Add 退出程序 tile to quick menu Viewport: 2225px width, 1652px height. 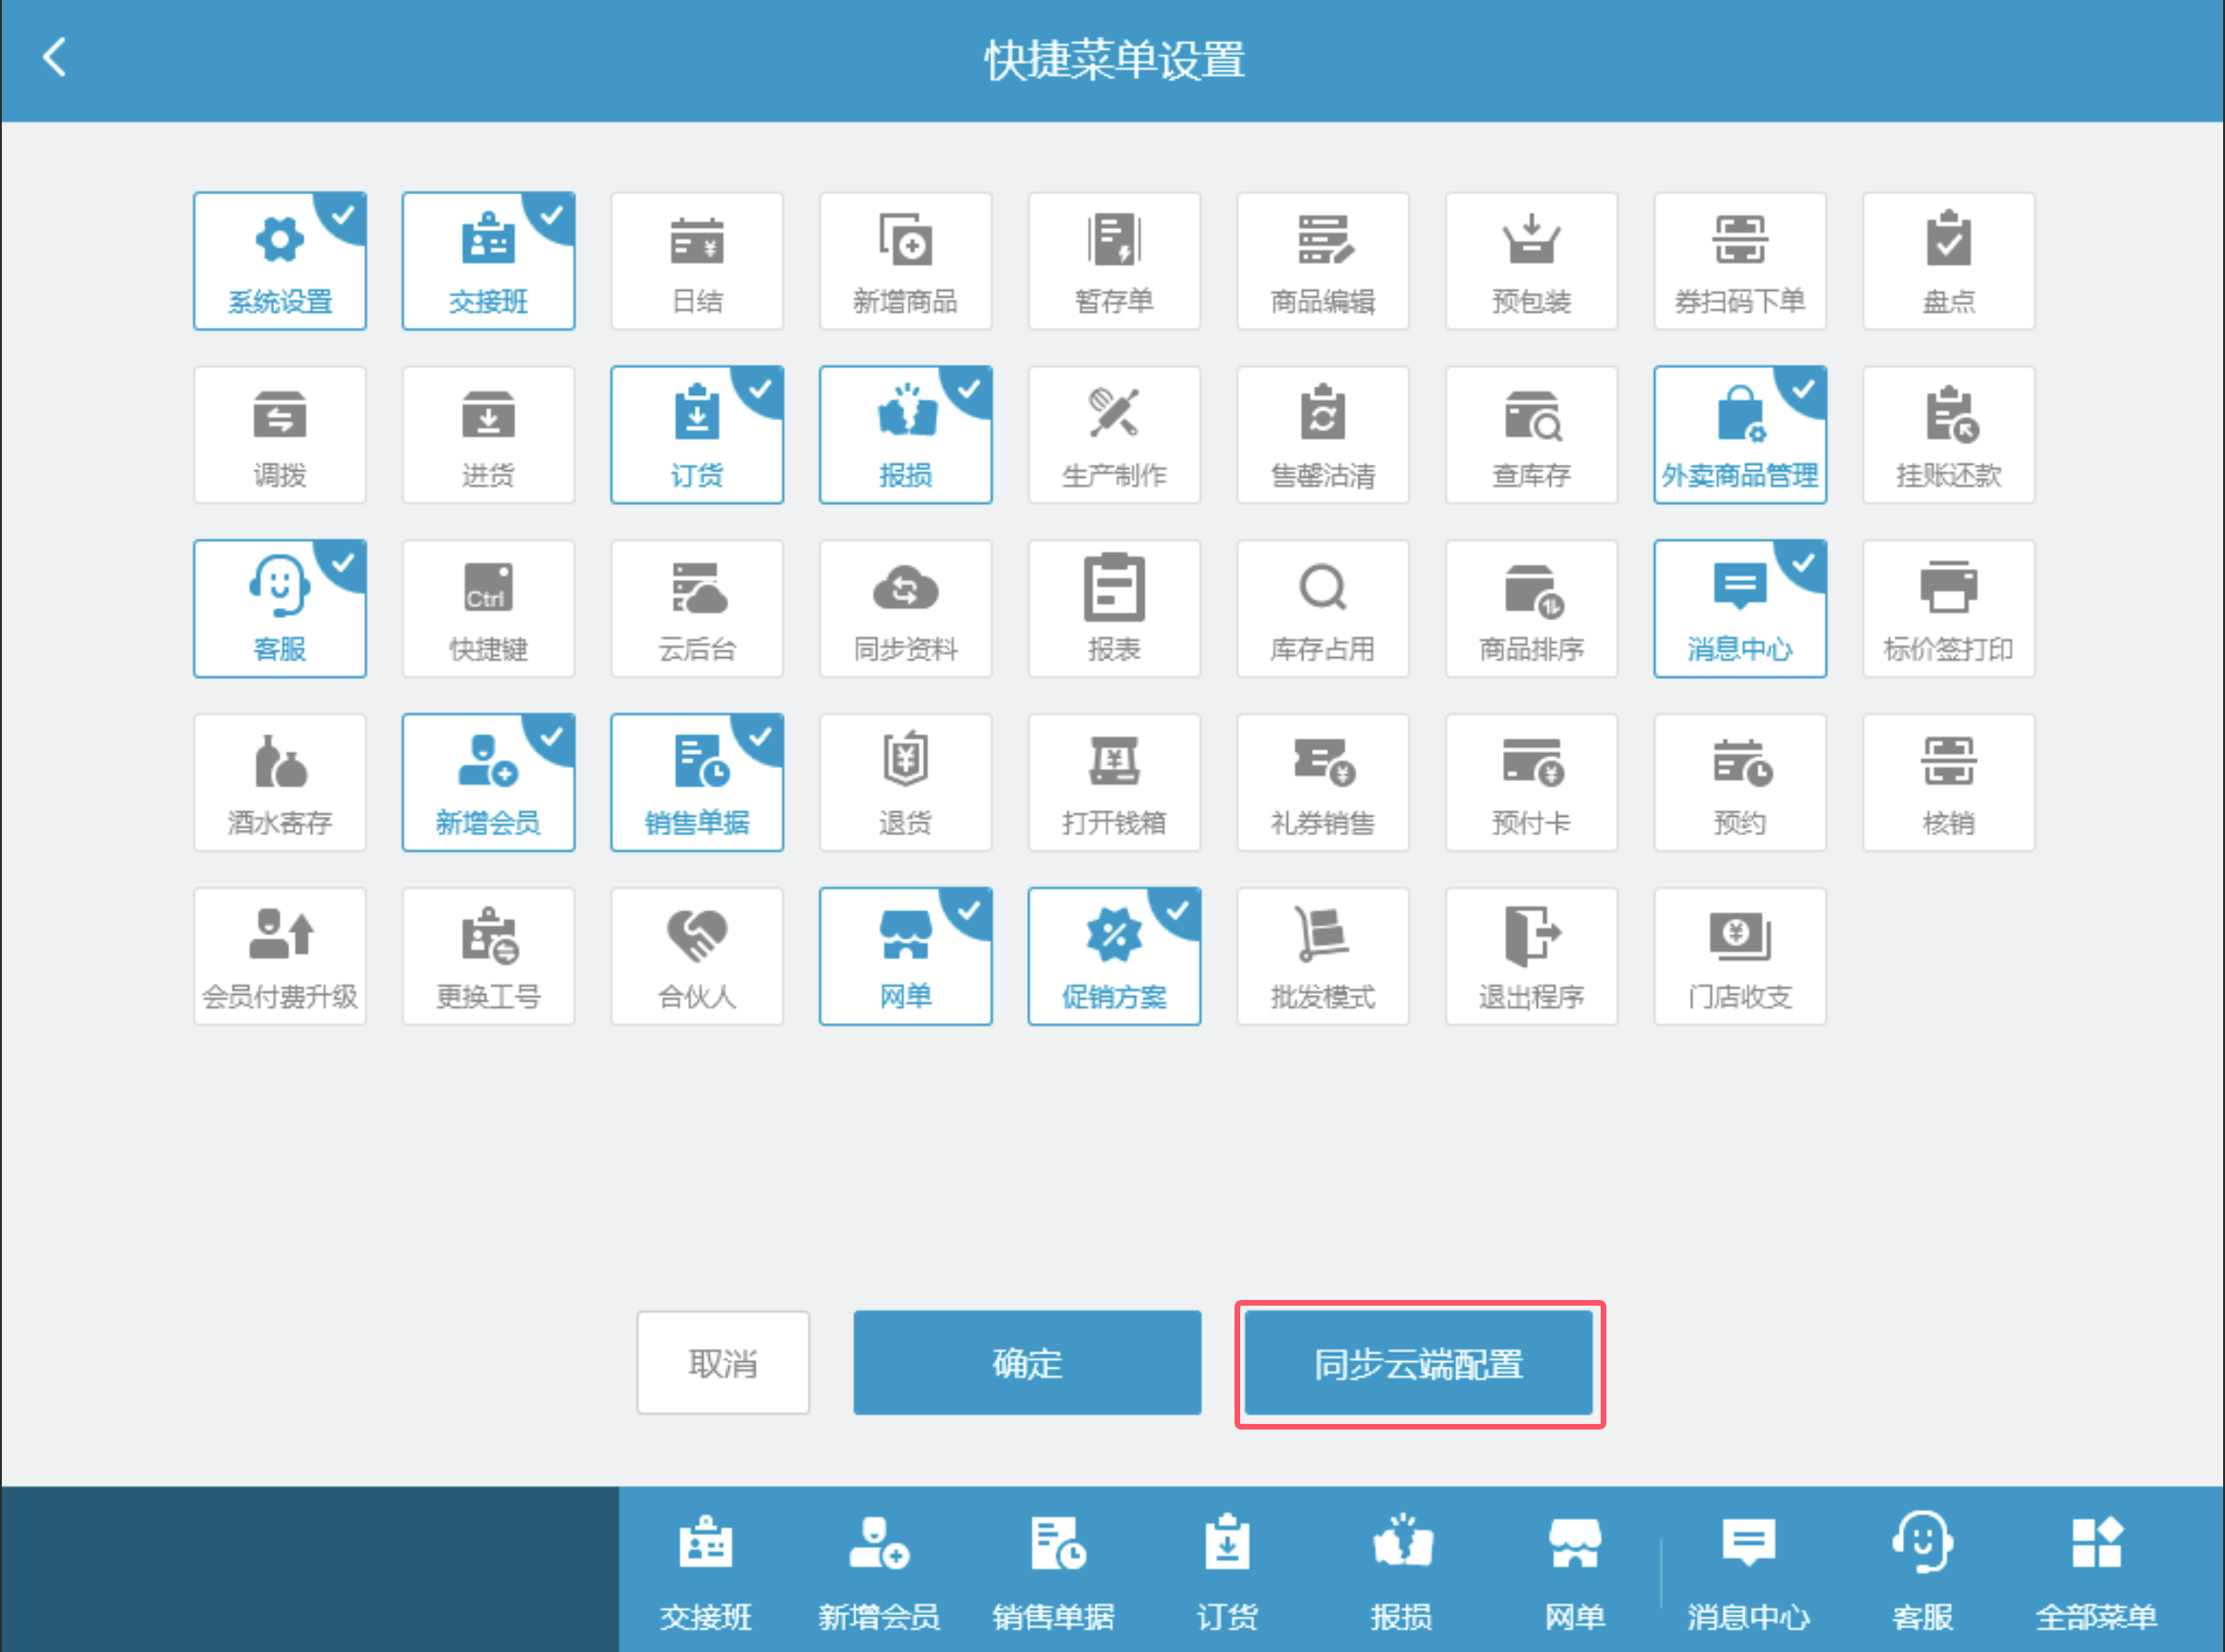click(1531, 956)
